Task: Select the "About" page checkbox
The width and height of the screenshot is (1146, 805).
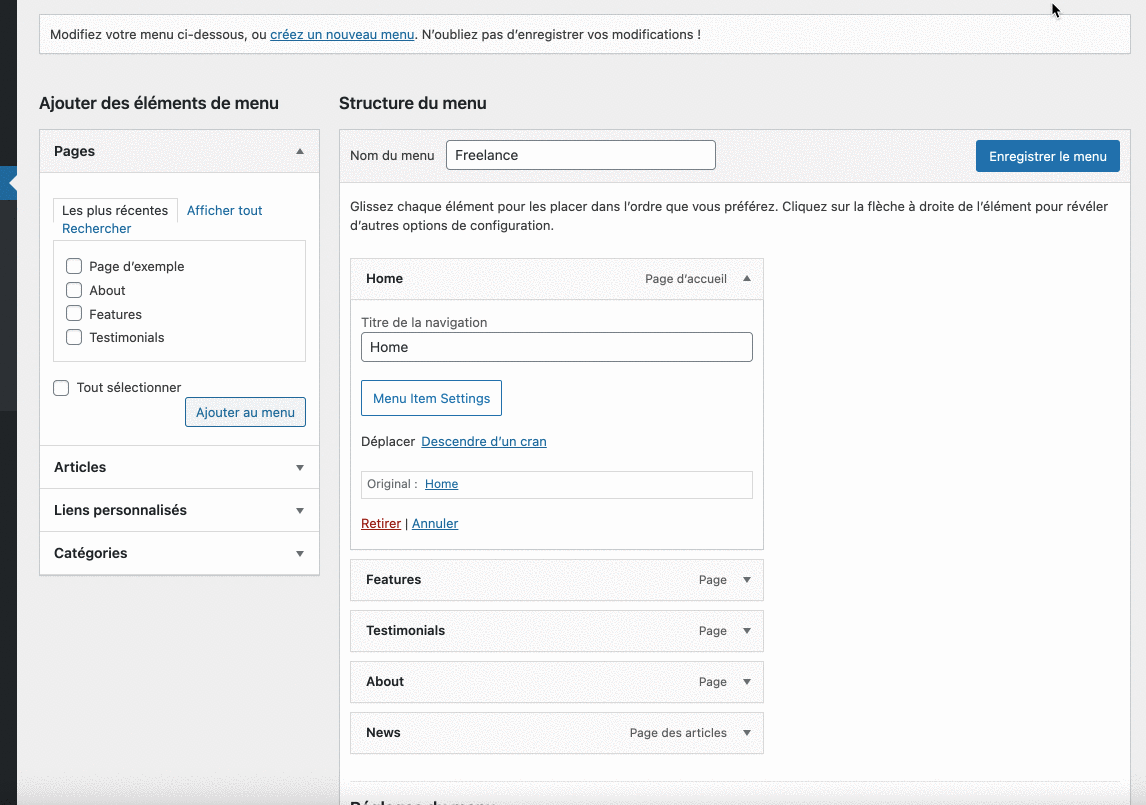Action: coord(74,290)
